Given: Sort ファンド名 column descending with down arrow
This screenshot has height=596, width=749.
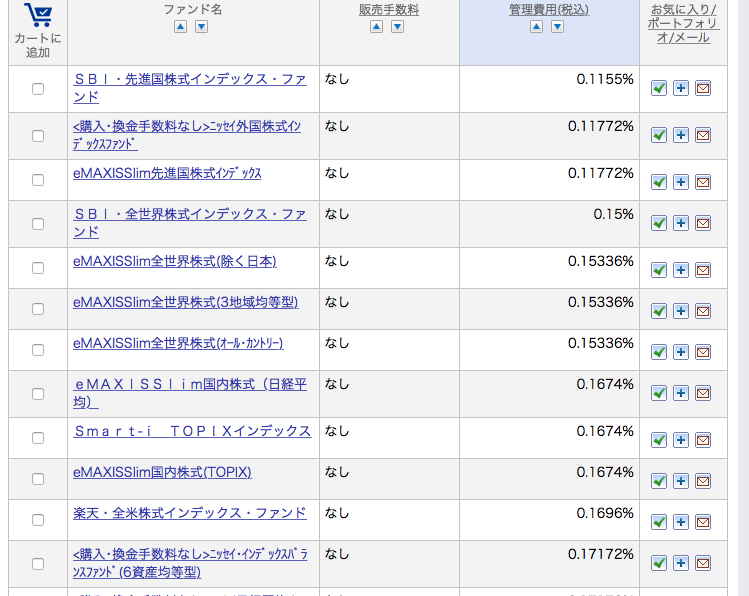Looking at the screenshot, I should 202,27.
